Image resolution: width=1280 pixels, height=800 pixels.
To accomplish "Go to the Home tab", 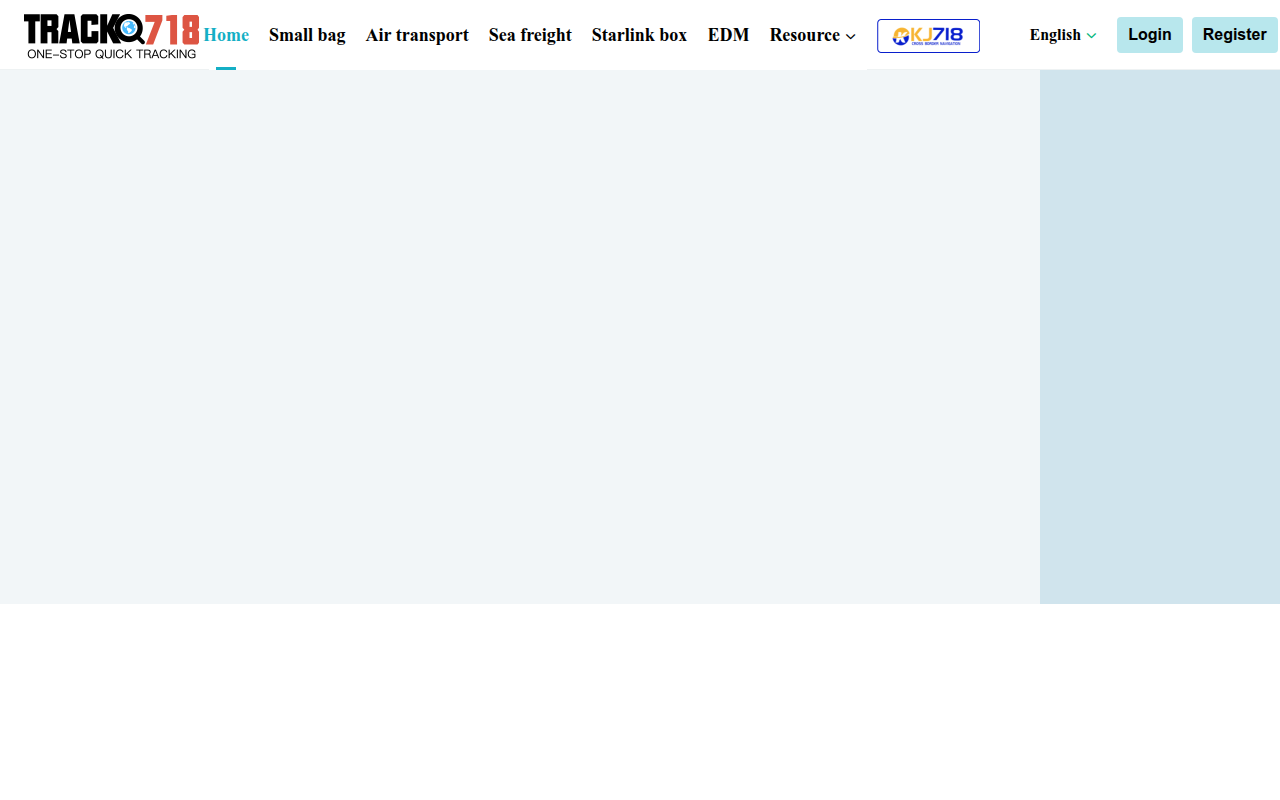I will point(226,35).
